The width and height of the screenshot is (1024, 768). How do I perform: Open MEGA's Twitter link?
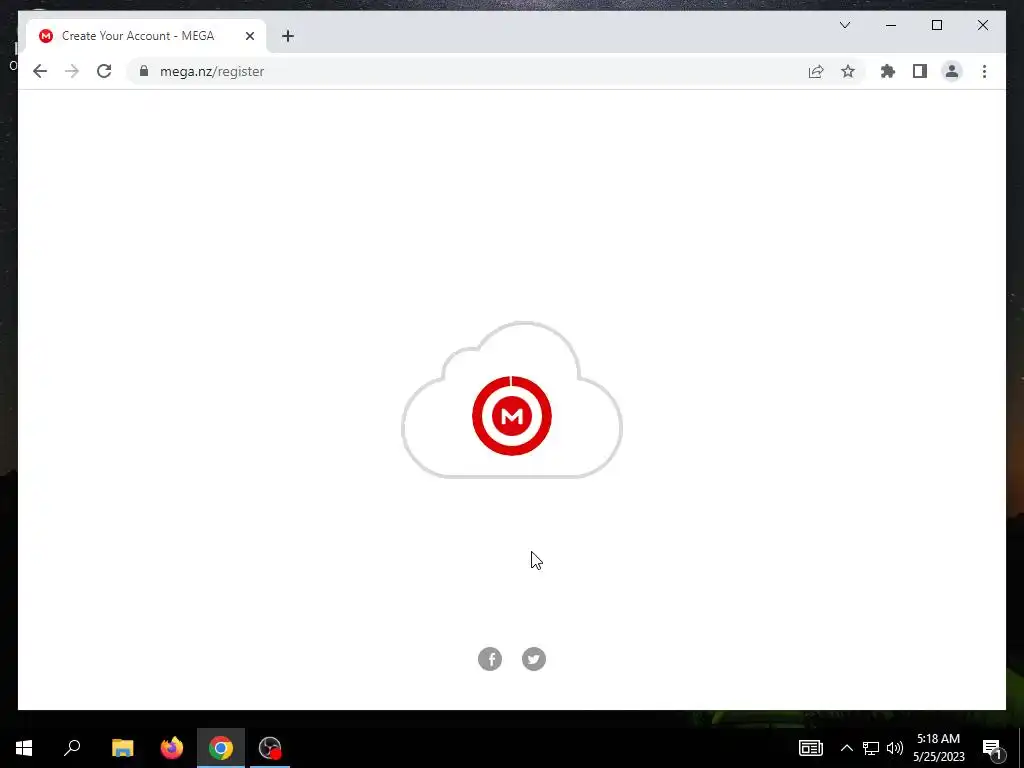(x=534, y=659)
